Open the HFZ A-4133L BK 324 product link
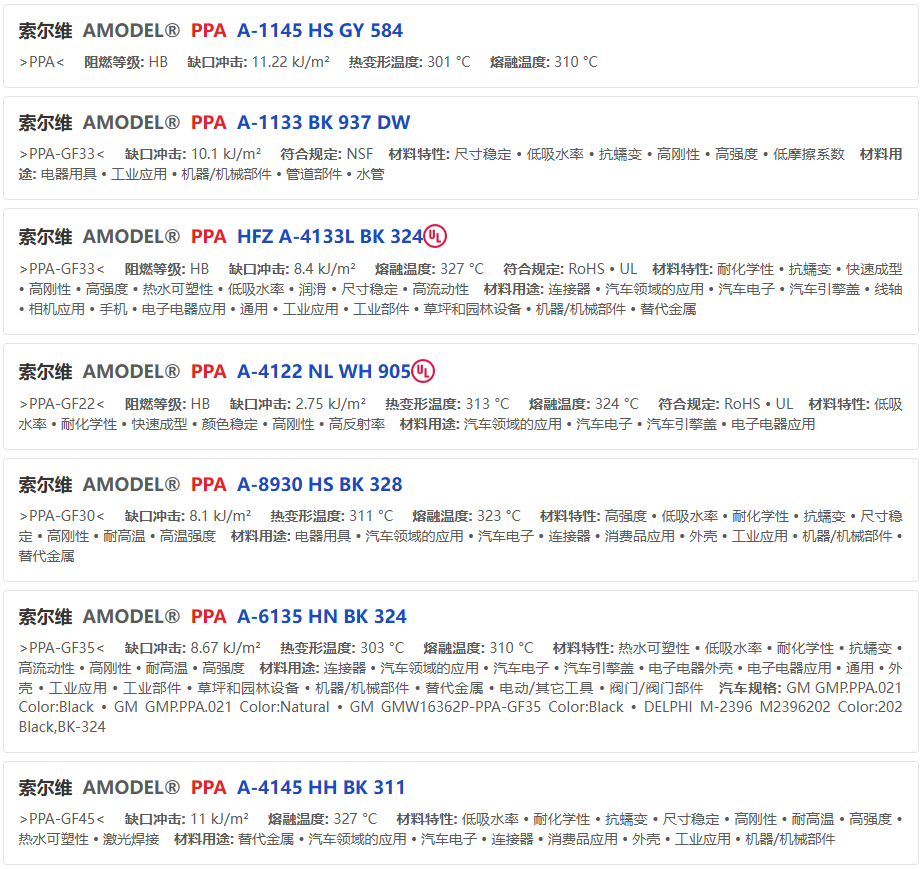This screenshot has width=923, height=869. pos(330,237)
